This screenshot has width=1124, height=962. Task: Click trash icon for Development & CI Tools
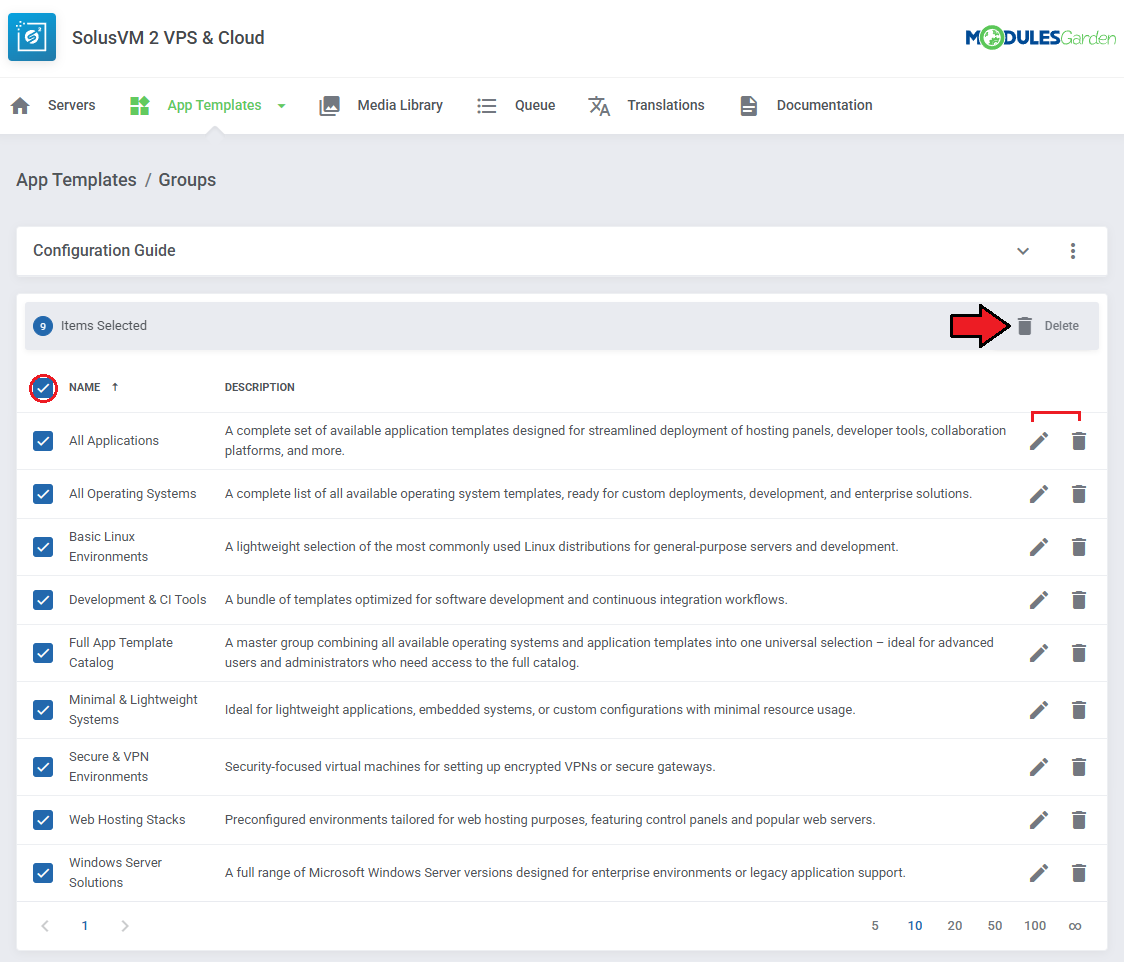pos(1078,600)
